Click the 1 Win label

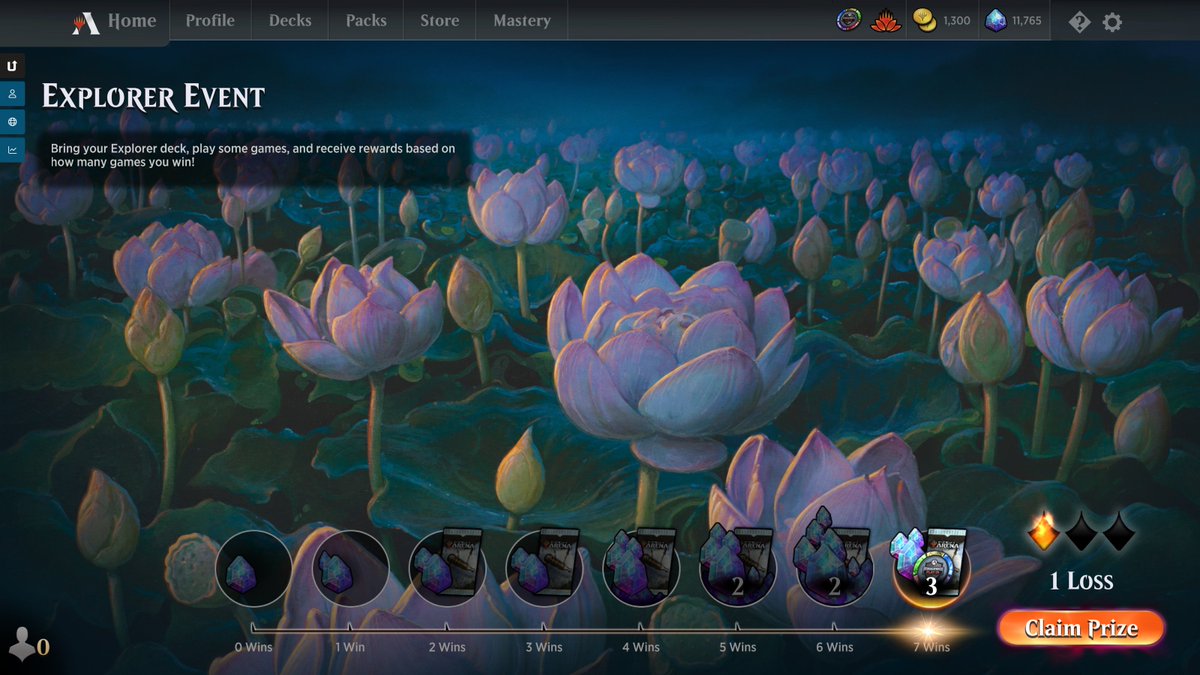click(x=350, y=647)
